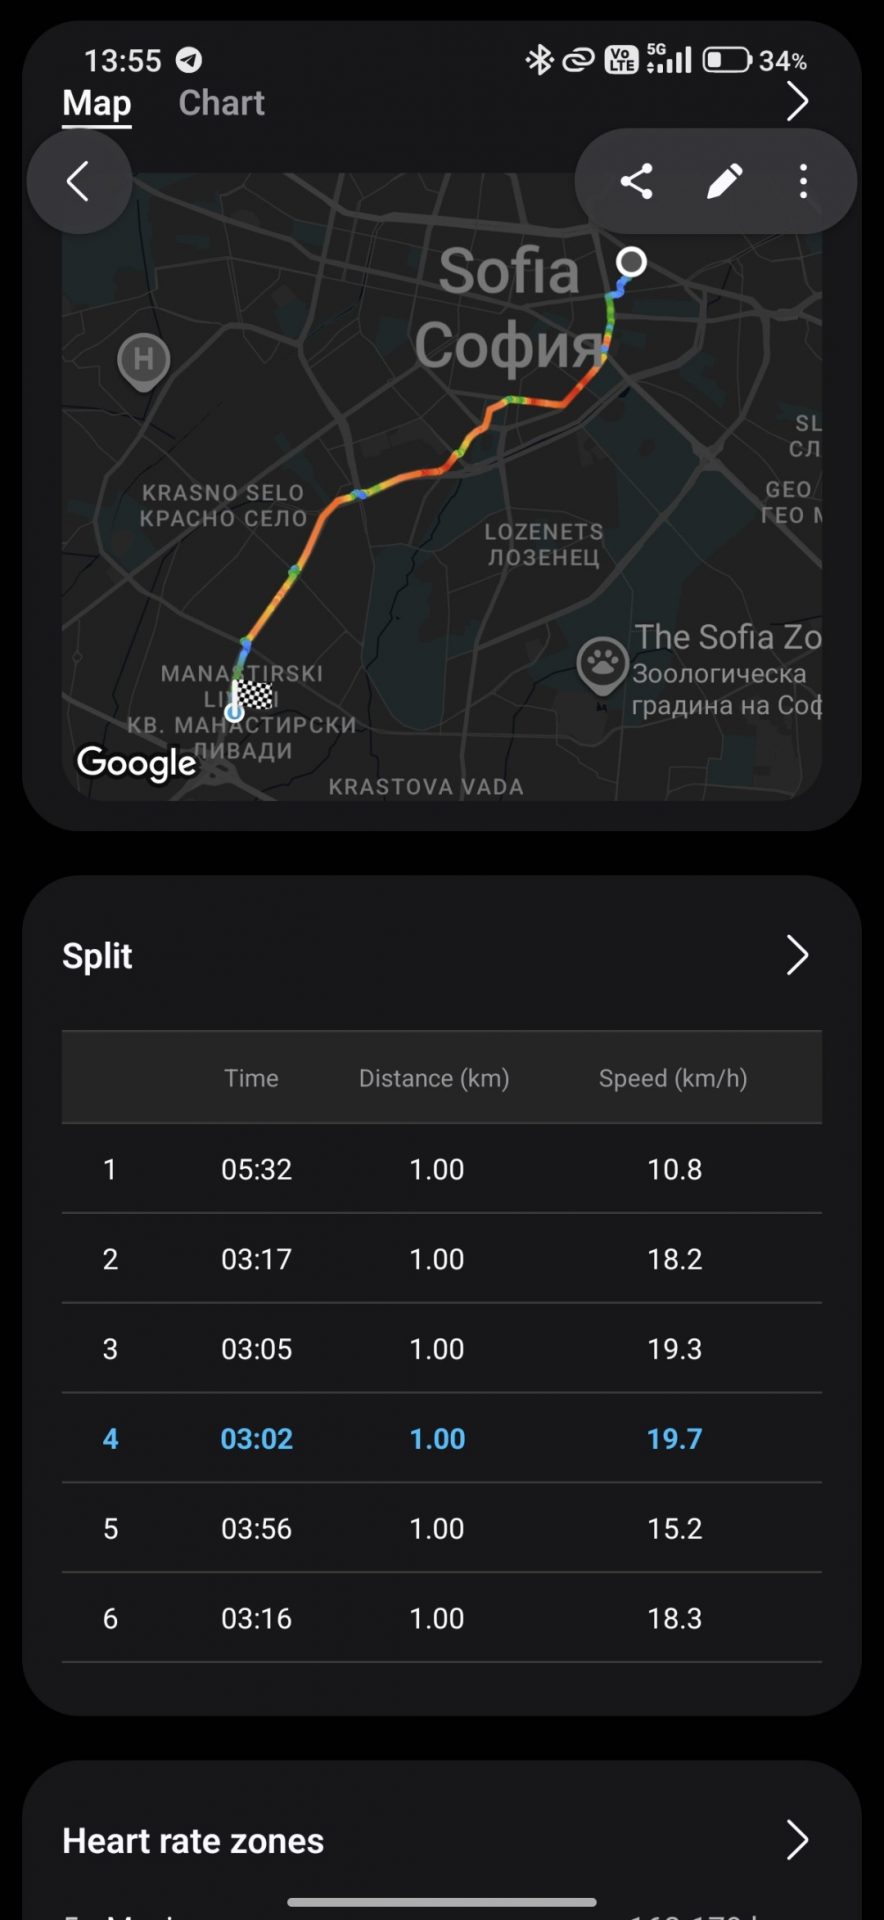Tap the hospital H marker on map
884x1920 pixels.
144,361
